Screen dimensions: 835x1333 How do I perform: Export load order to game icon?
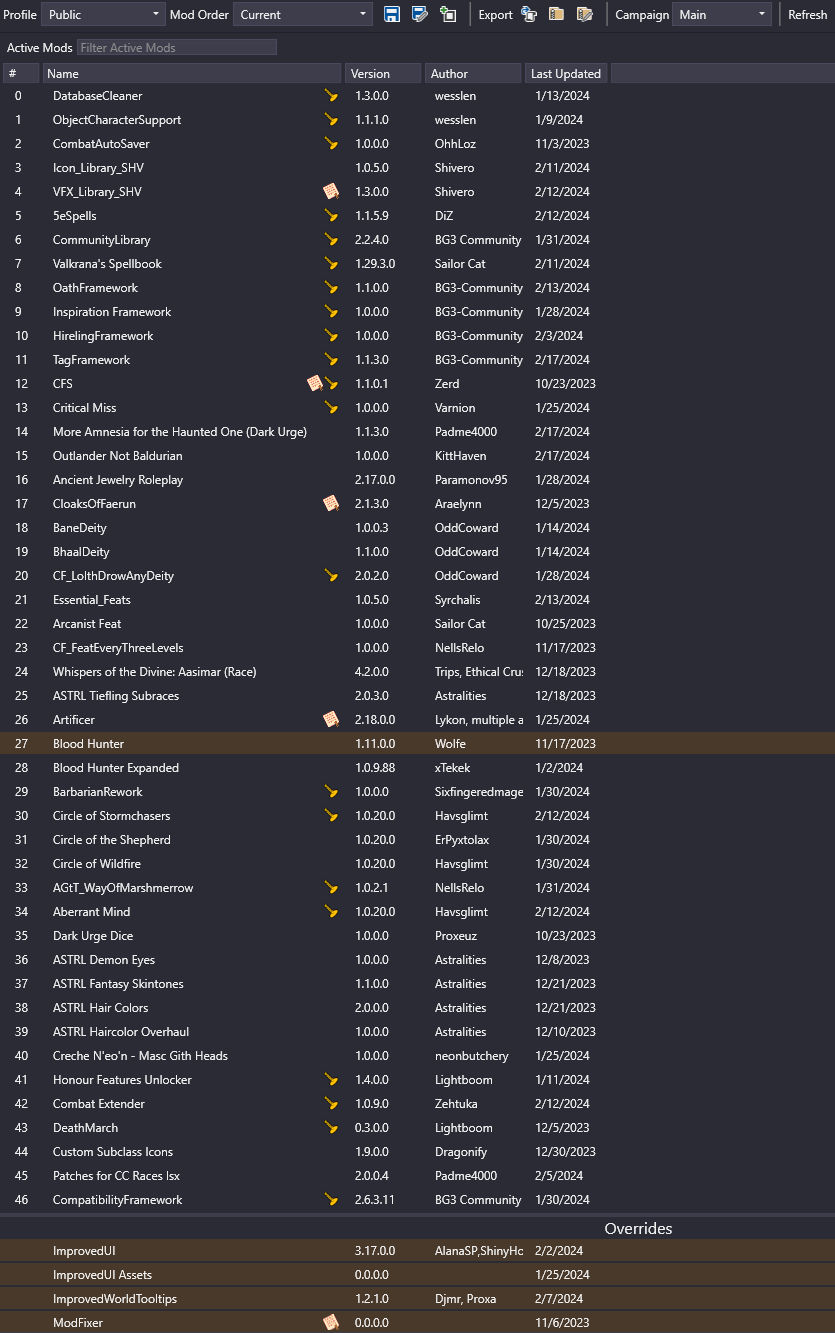coord(529,15)
